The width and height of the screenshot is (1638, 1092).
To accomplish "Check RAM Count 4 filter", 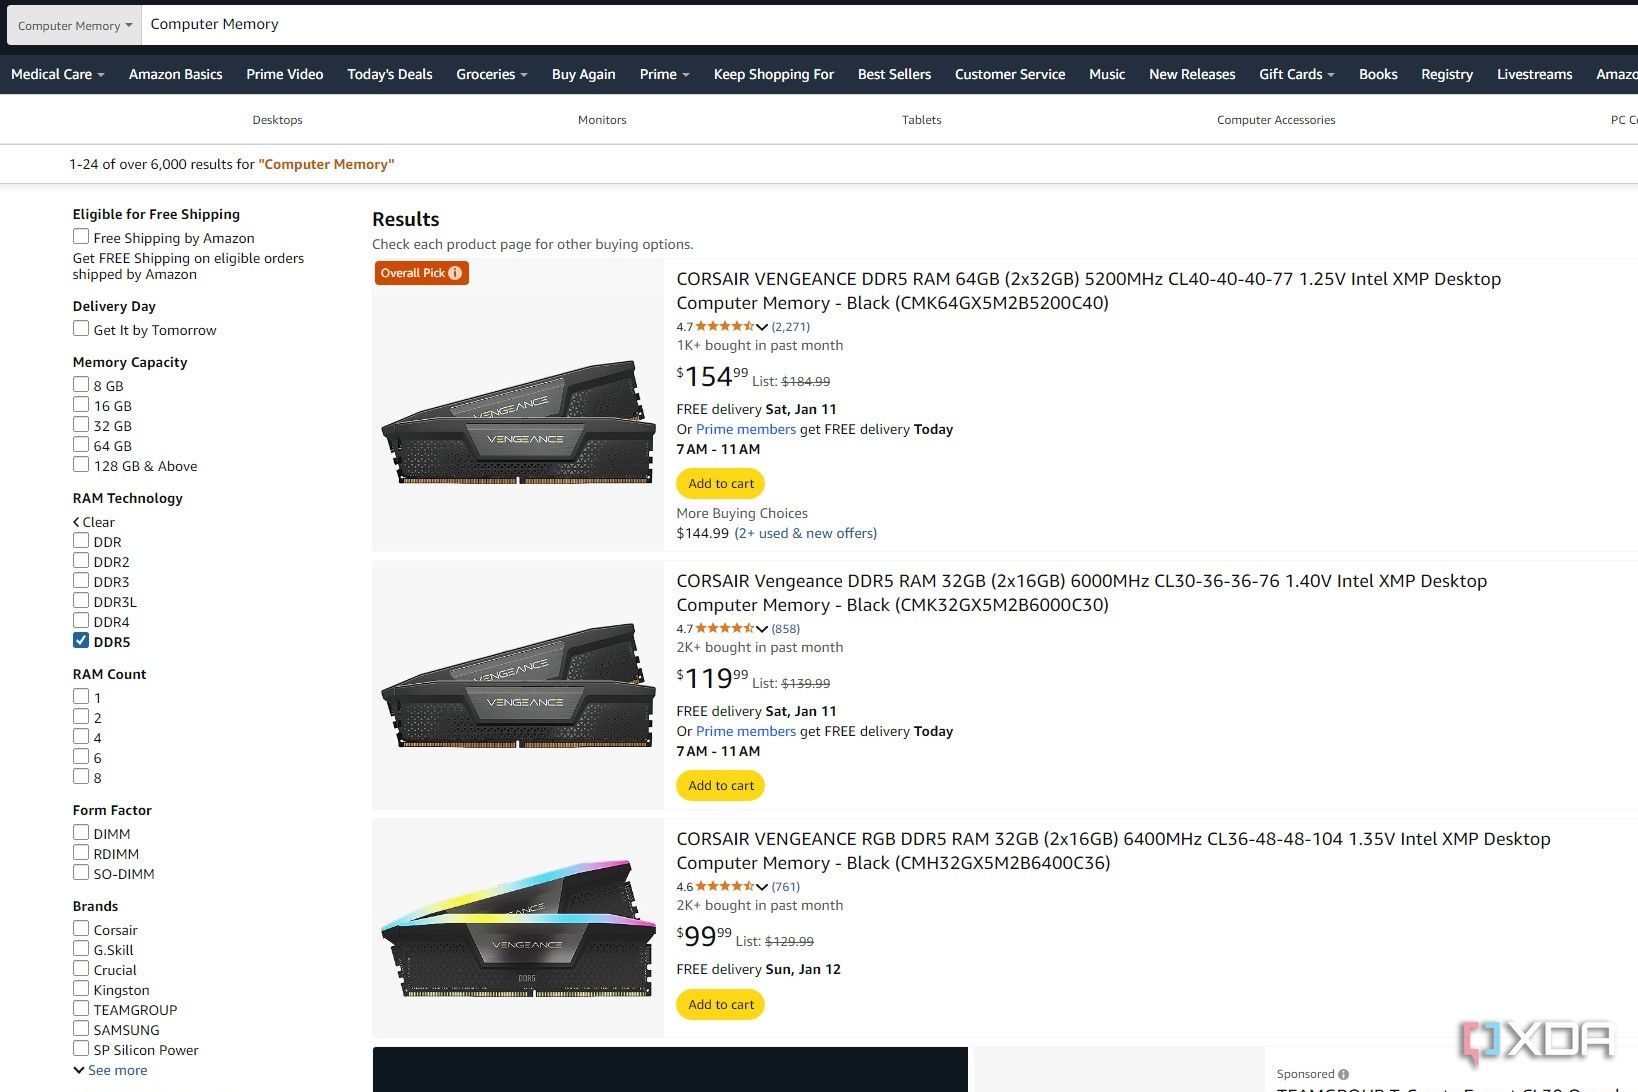I will 81,737.
